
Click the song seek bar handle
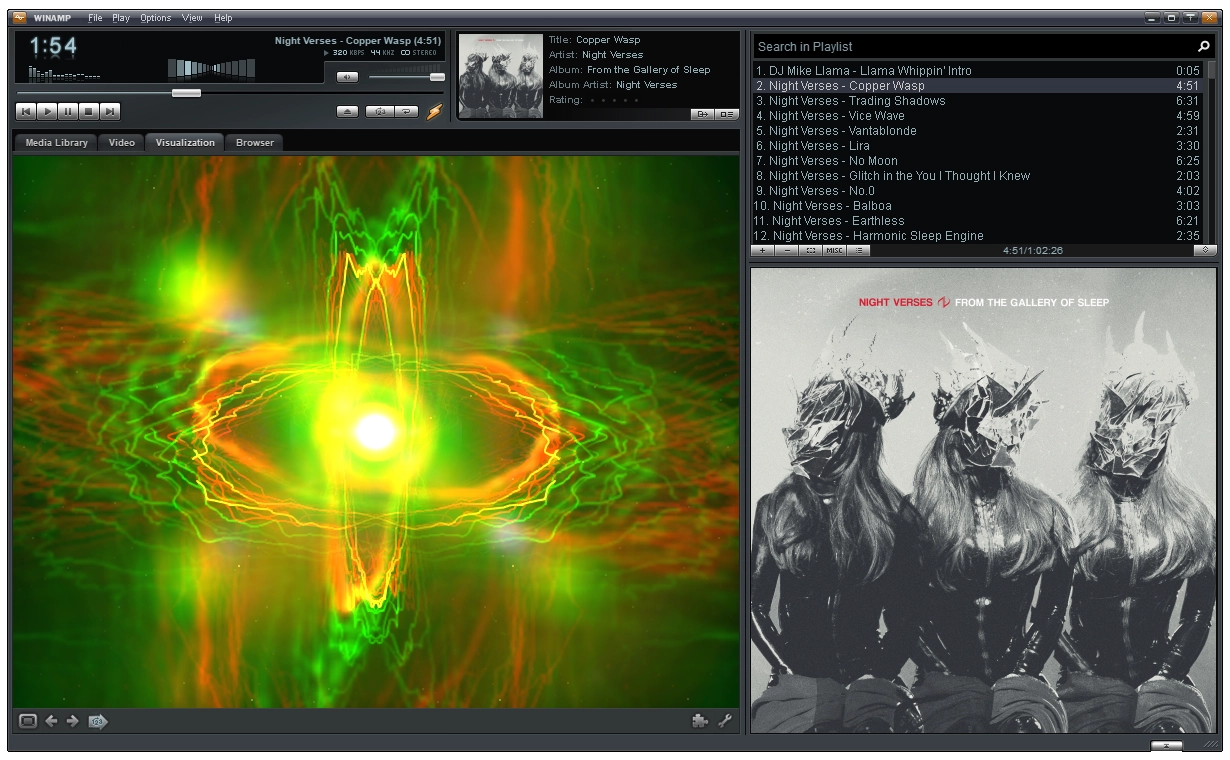pos(186,93)
